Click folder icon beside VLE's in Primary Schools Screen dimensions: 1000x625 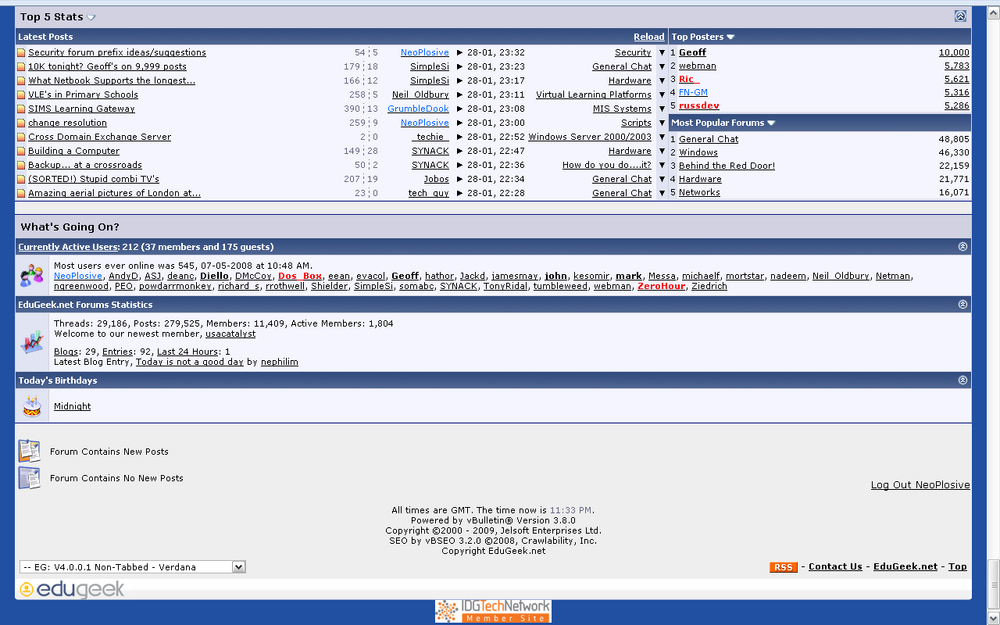(21, 95)
